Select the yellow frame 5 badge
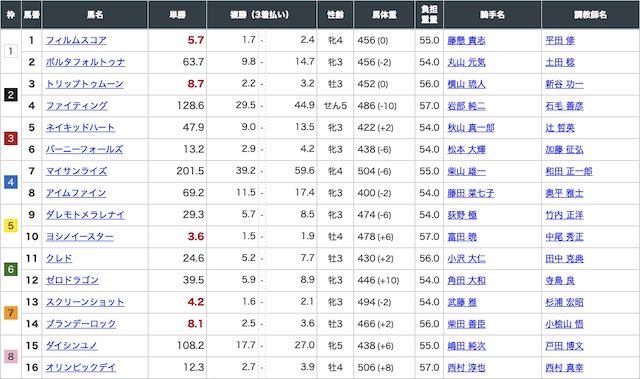This screenshot has width=640, height=379. [x=11, y=226]
